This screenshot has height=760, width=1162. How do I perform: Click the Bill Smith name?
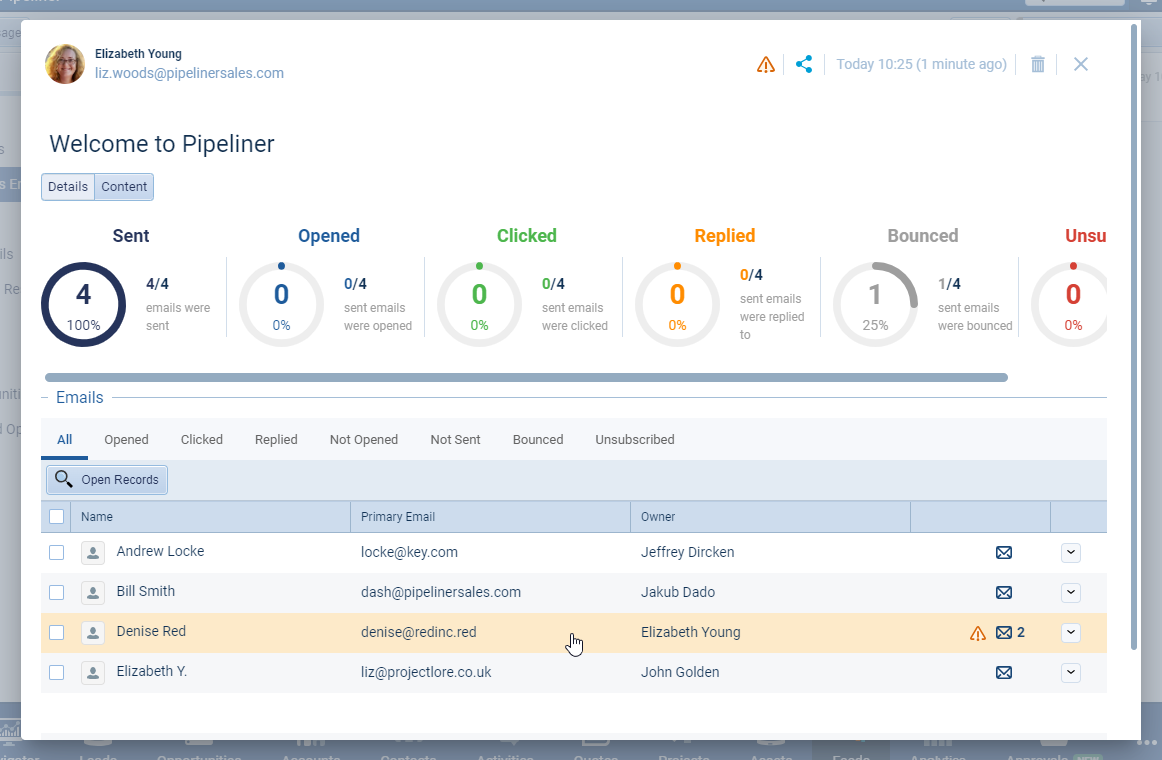click(x=146, y=592)
